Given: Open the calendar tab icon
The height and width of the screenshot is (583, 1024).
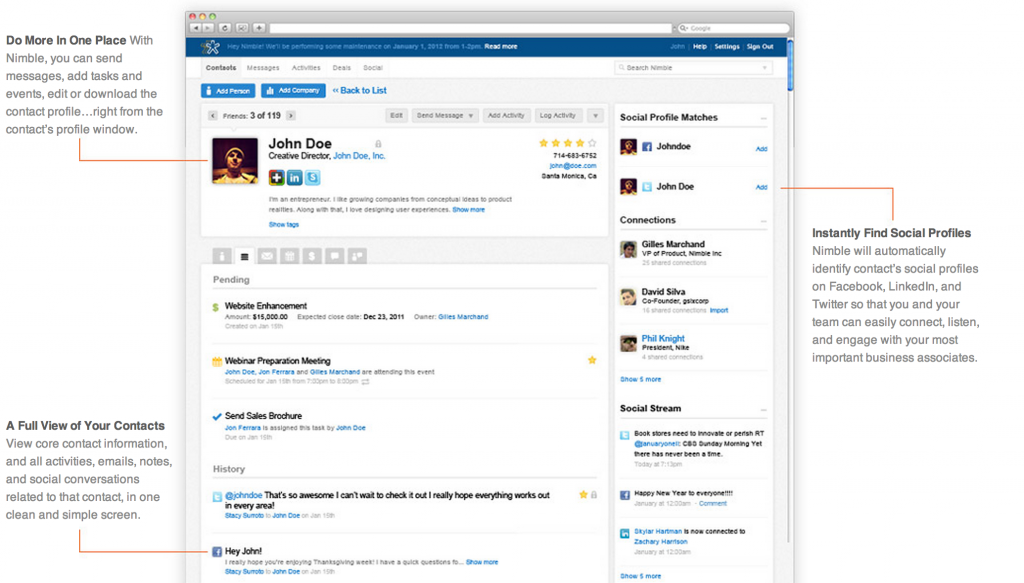Looking at the screenshot, I should point(289,256).
